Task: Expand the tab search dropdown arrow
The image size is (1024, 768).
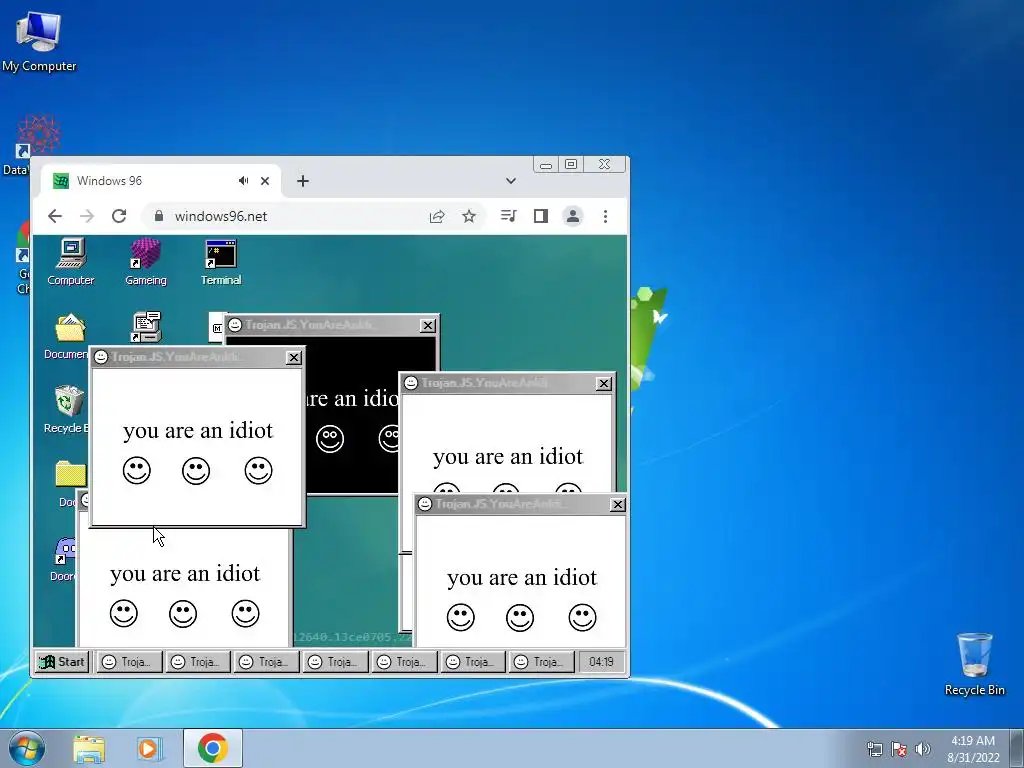Action: coord(511,181)
